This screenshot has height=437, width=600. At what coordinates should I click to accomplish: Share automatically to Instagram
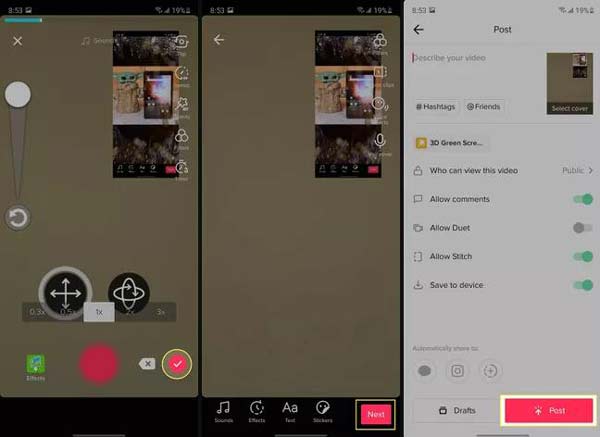(459, 369)
